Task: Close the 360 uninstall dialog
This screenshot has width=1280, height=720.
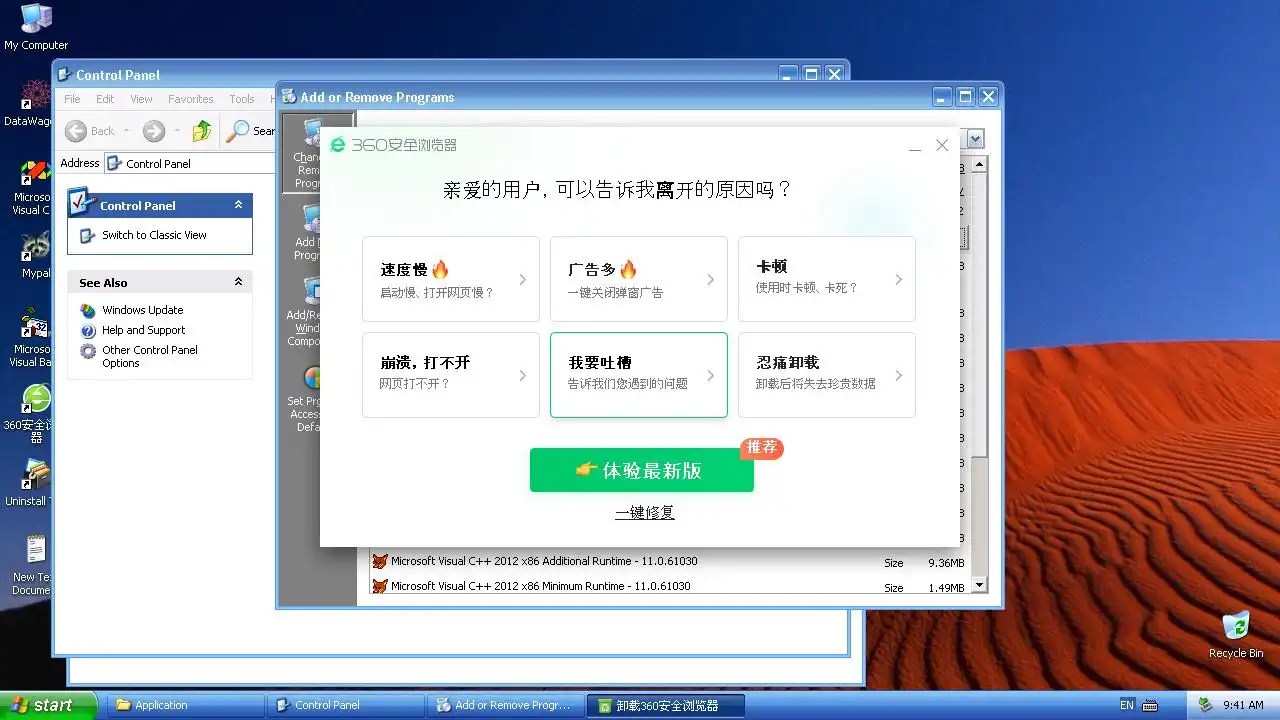Action: [x=942, y=146]
